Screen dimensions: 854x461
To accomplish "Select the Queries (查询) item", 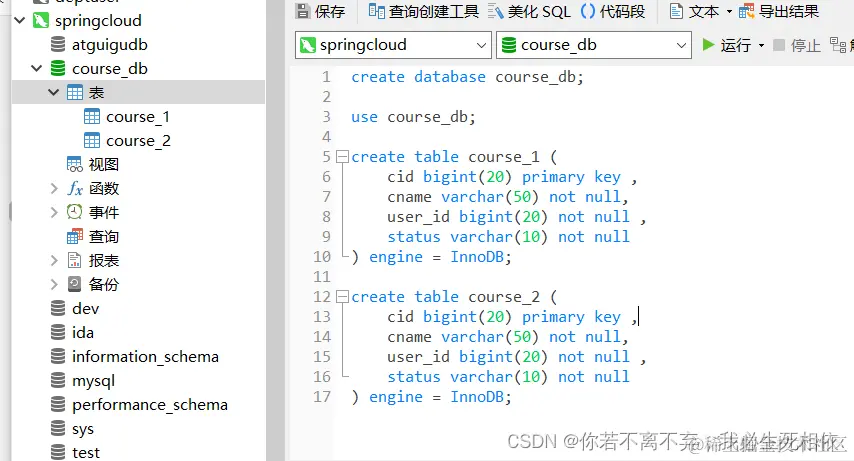I will point(103,236).
